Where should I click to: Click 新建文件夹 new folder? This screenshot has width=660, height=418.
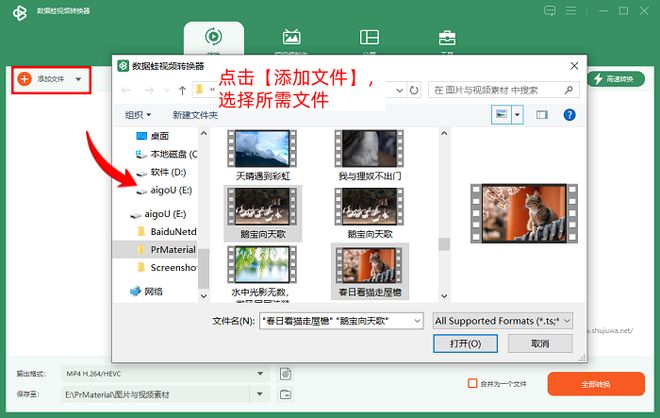click(195, 115)
